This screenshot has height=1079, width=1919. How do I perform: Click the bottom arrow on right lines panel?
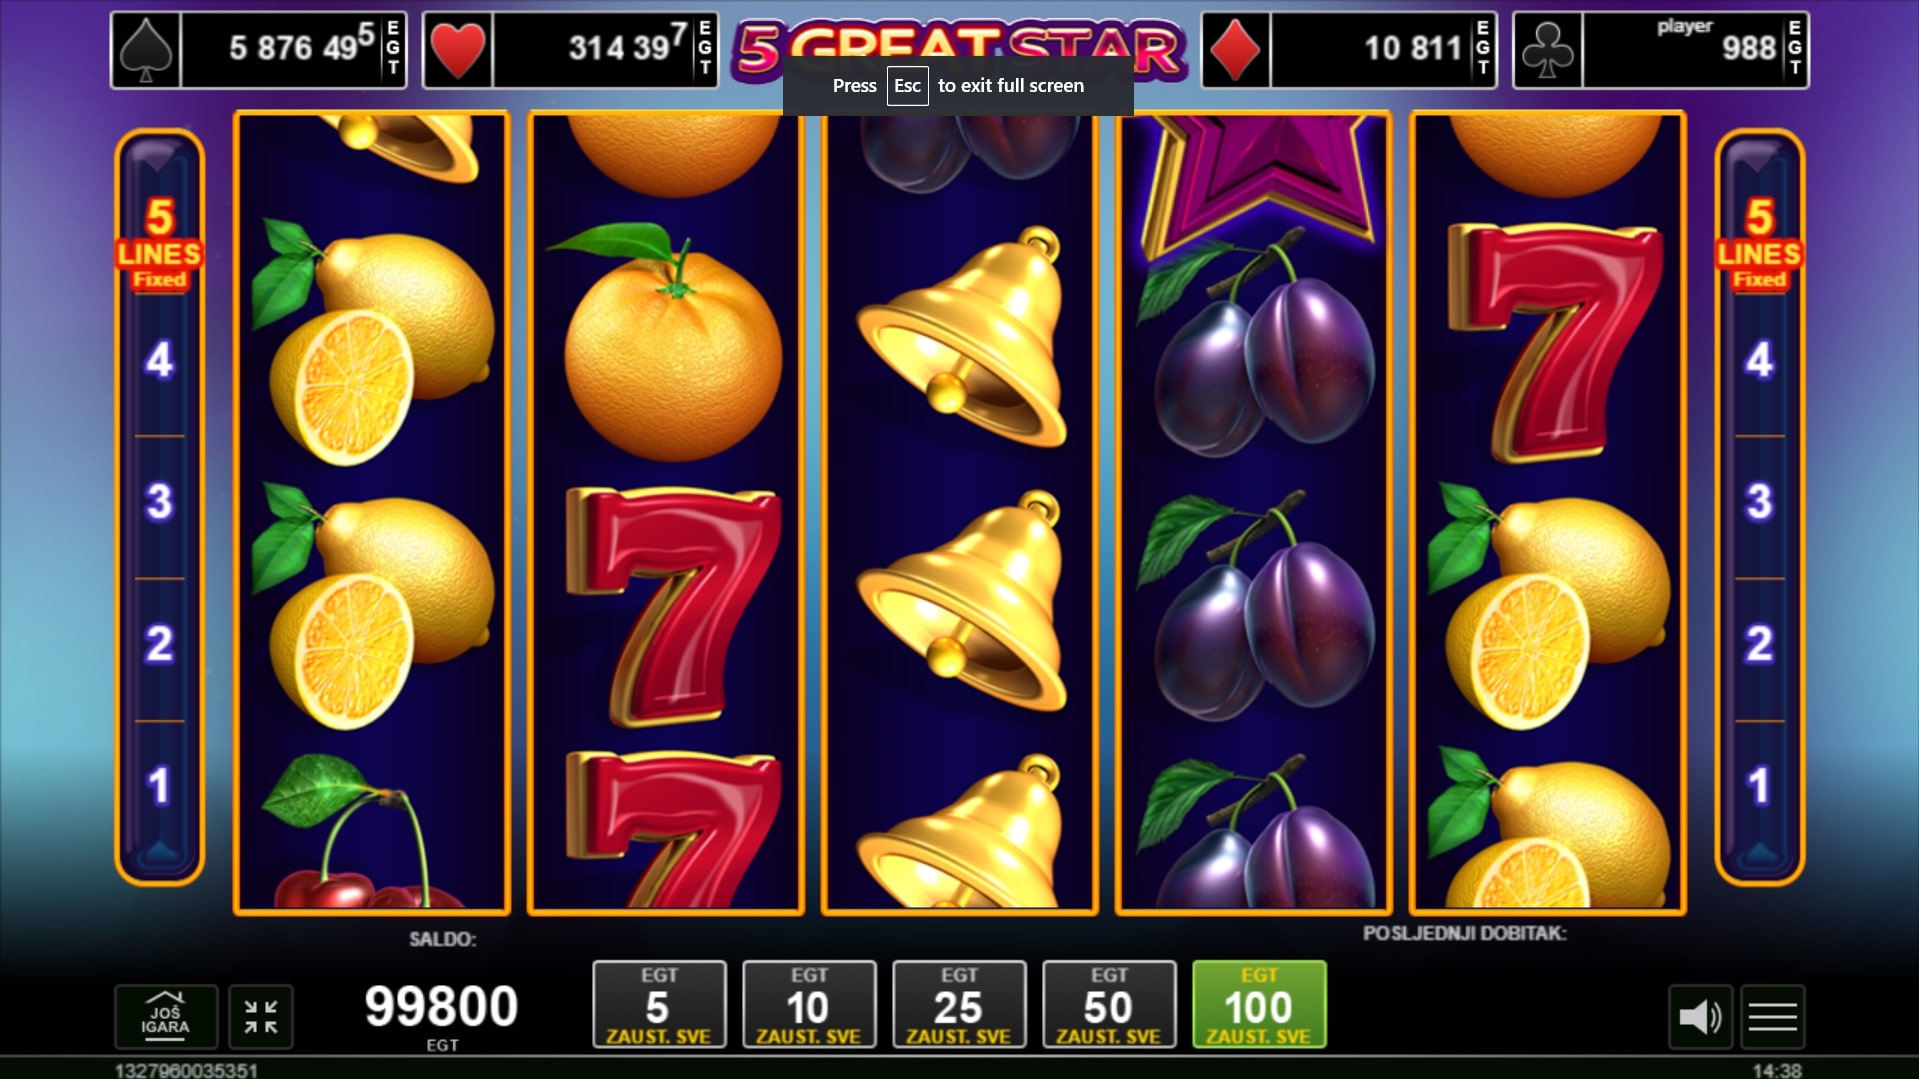click(1760, 853)
